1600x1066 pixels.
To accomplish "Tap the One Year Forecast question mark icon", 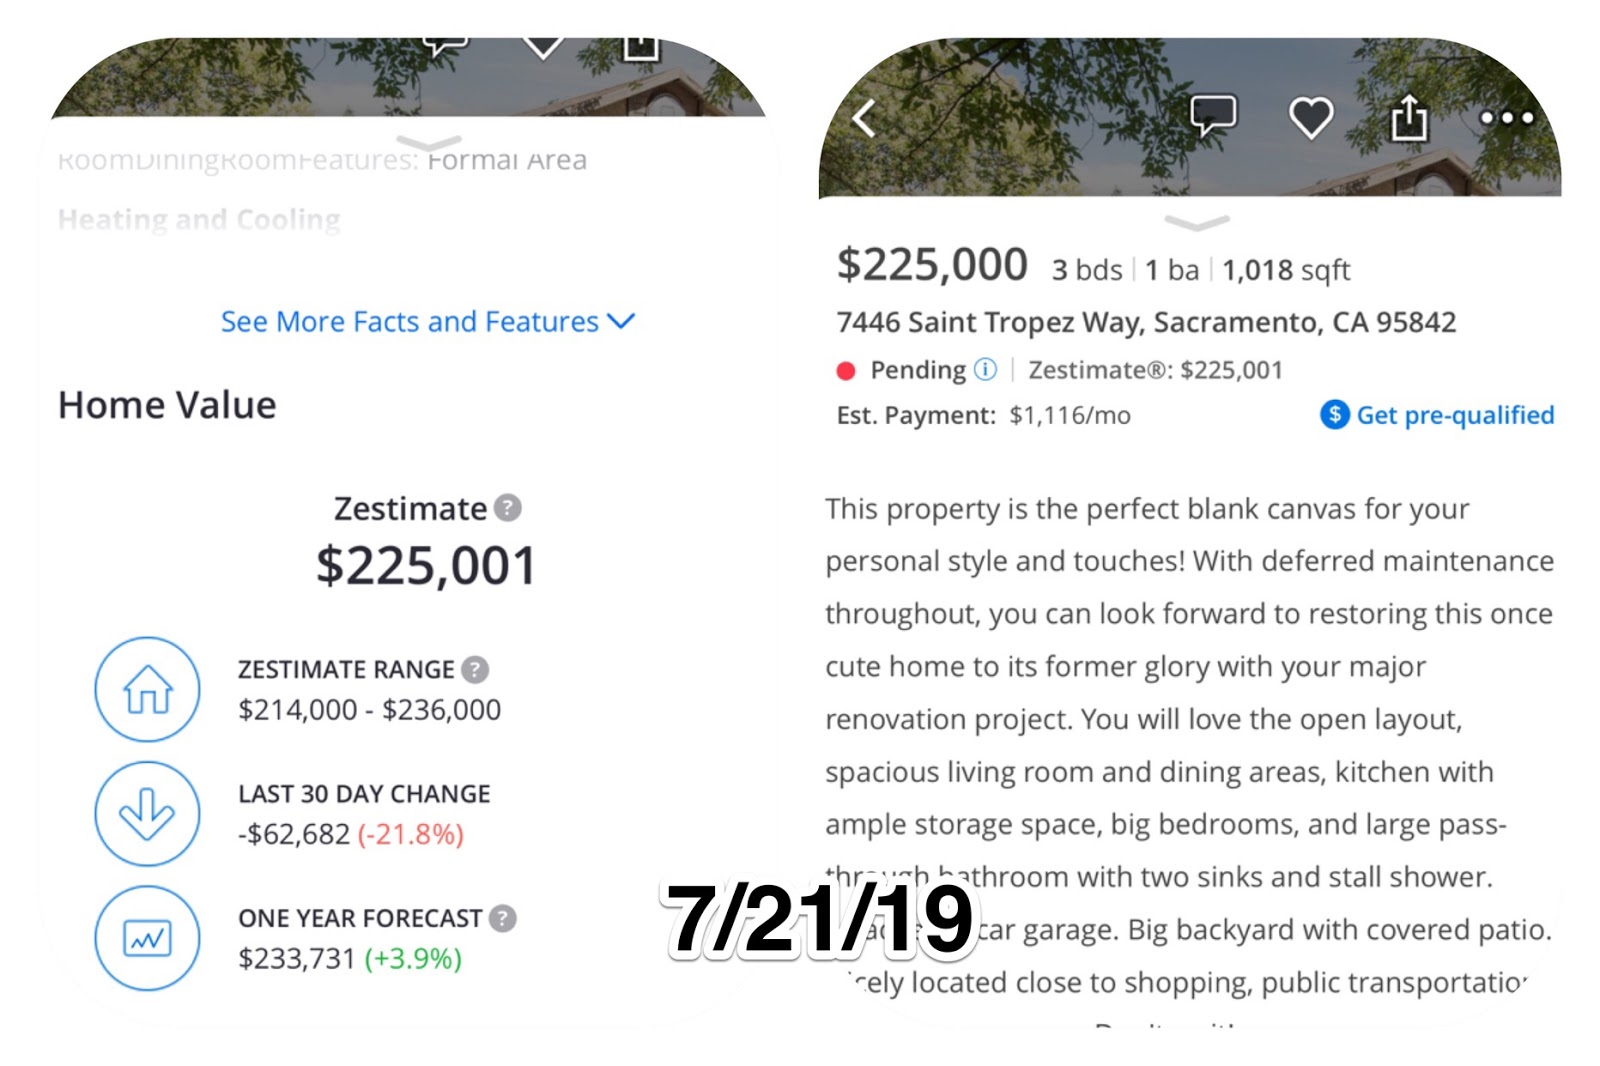I will pos(504,917).
